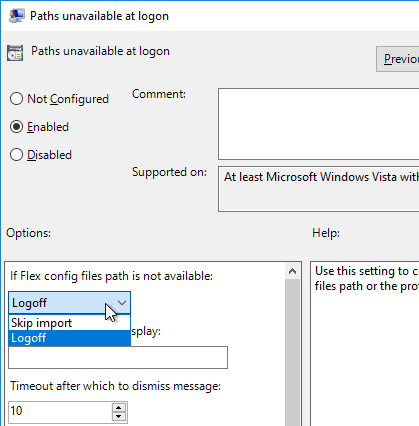The image size is (419, 426).
Task: Increase timeout with the up spinner arrow
Action: (x=119, y=407)
